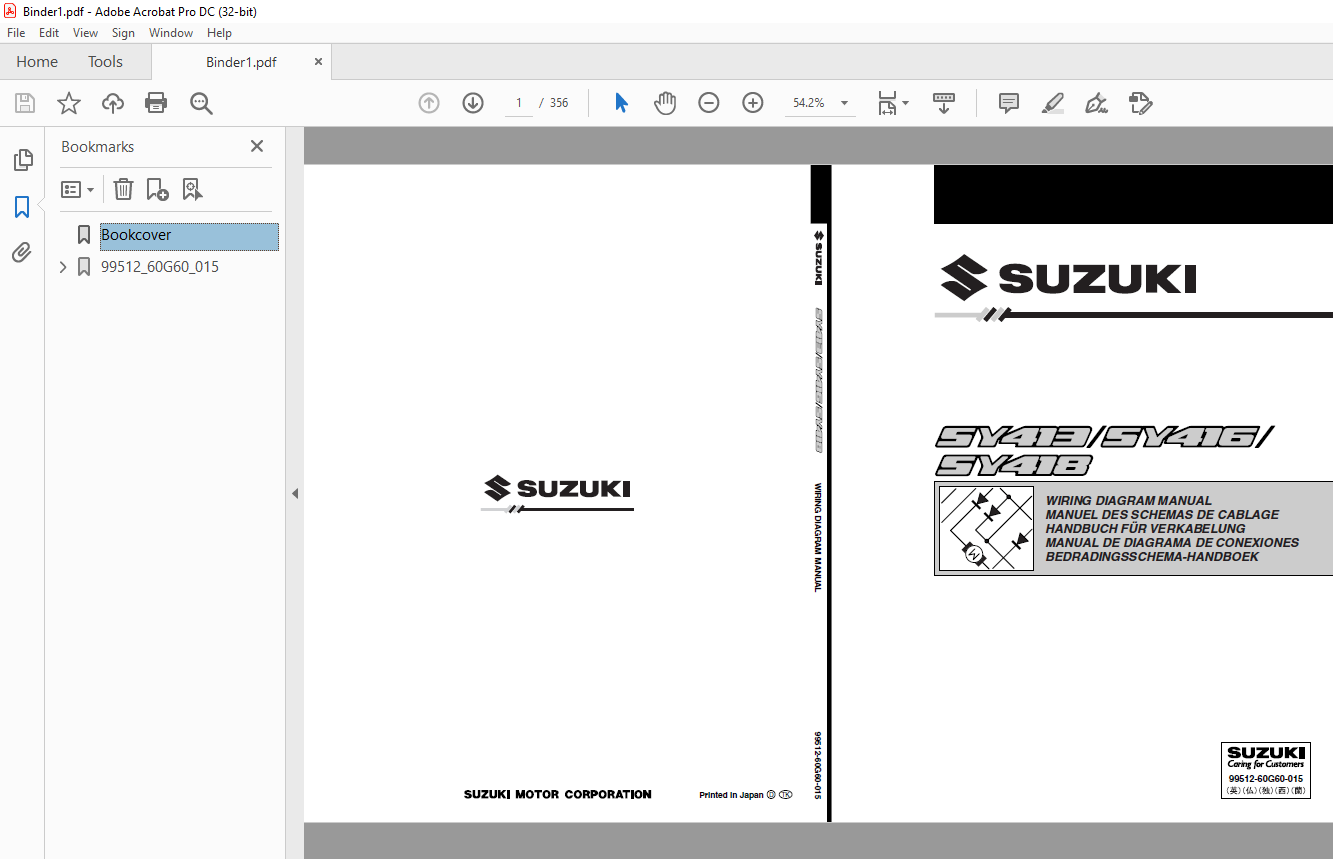Click the Save file icon

pos(25,103)
